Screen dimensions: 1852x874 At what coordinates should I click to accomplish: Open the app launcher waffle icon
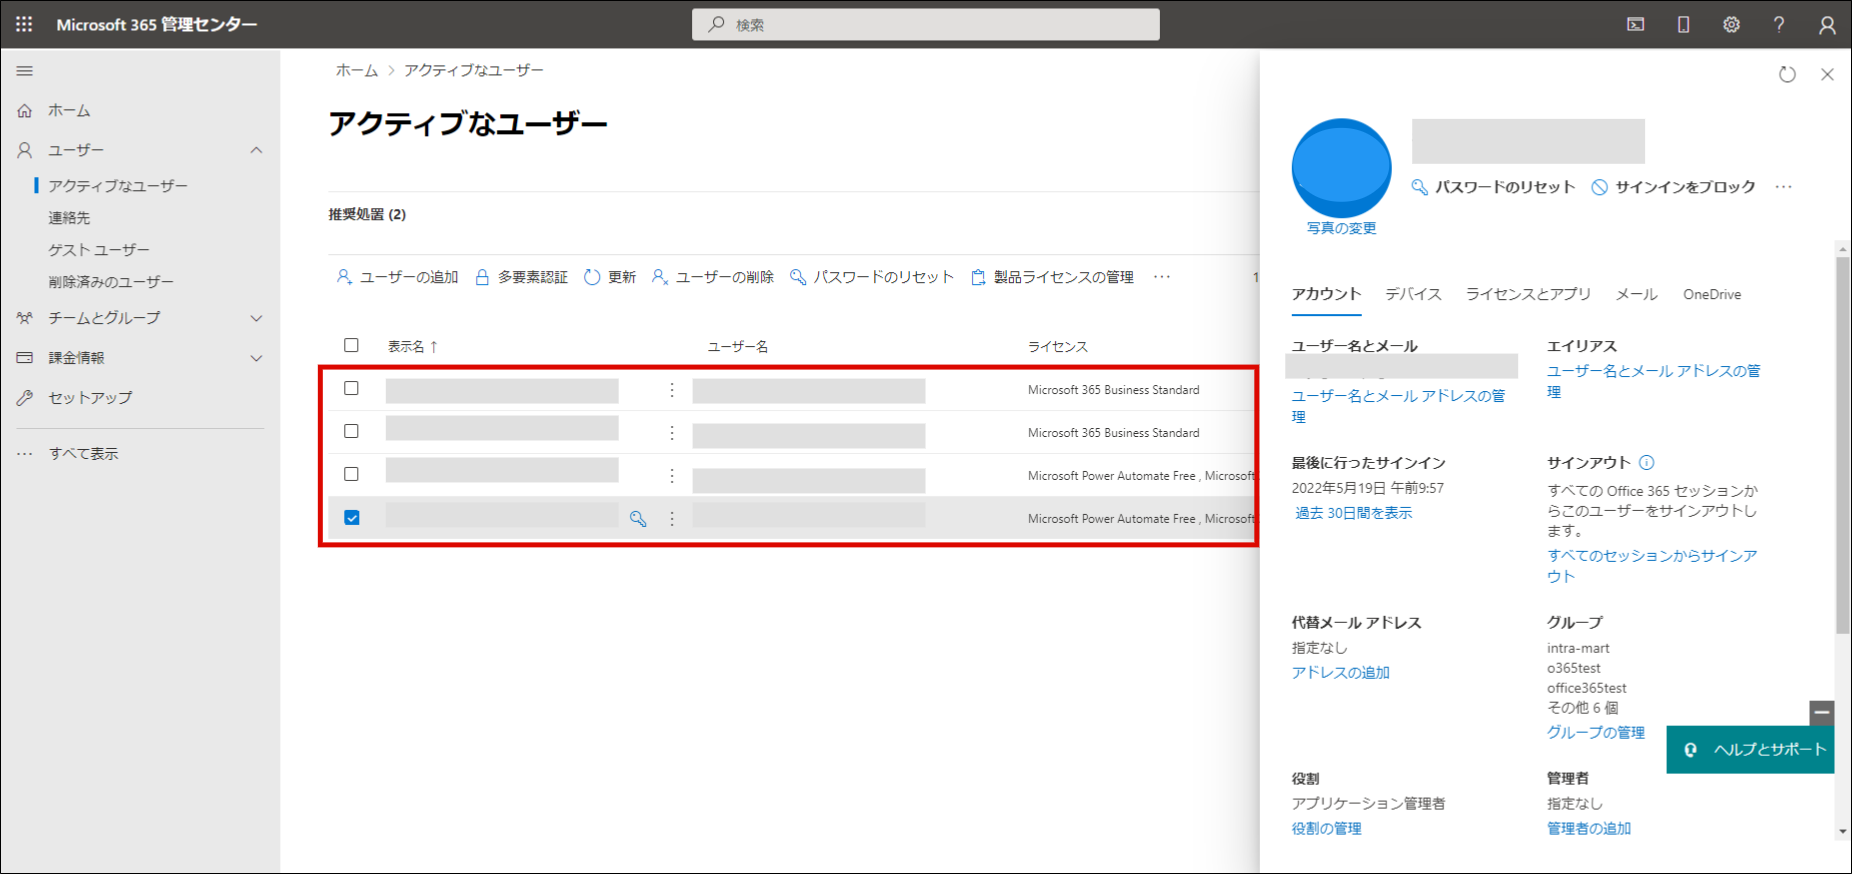[x=24, y=24]
